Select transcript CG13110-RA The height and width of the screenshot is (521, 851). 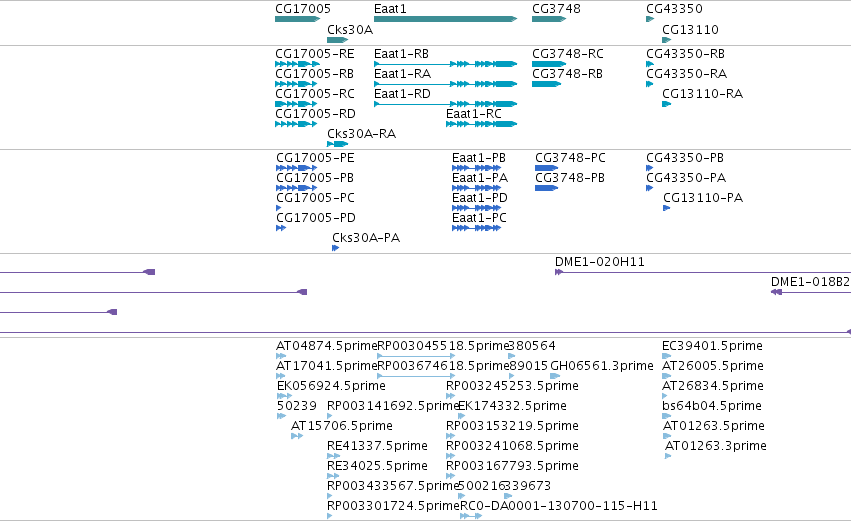(703, 94)
